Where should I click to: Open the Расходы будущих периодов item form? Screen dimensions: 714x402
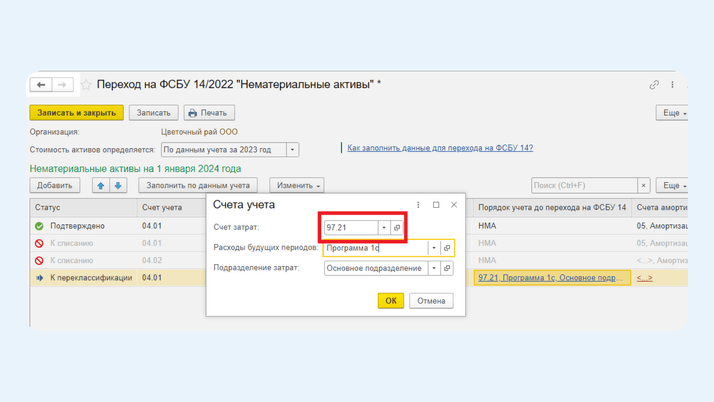pyautogui.click(x=447, y=248)
